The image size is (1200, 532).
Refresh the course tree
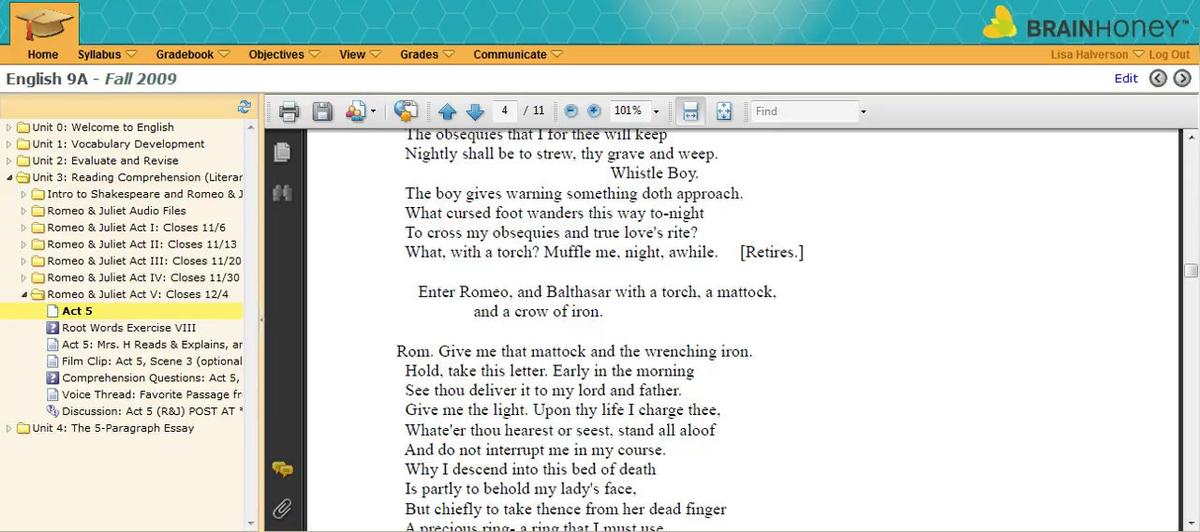point(243,106)
